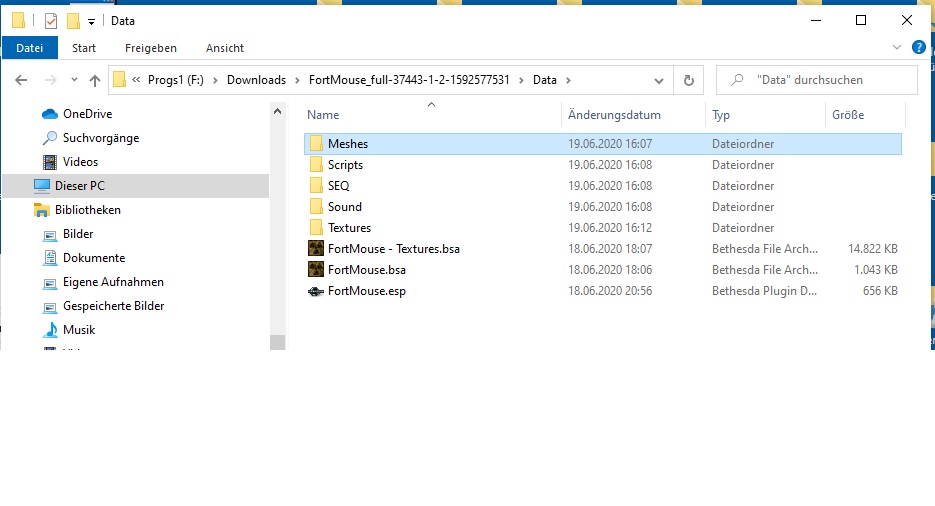The image size is (935, 506).
Task: Click the FortMouse.bsa archive icon
Action: [316, 270]
